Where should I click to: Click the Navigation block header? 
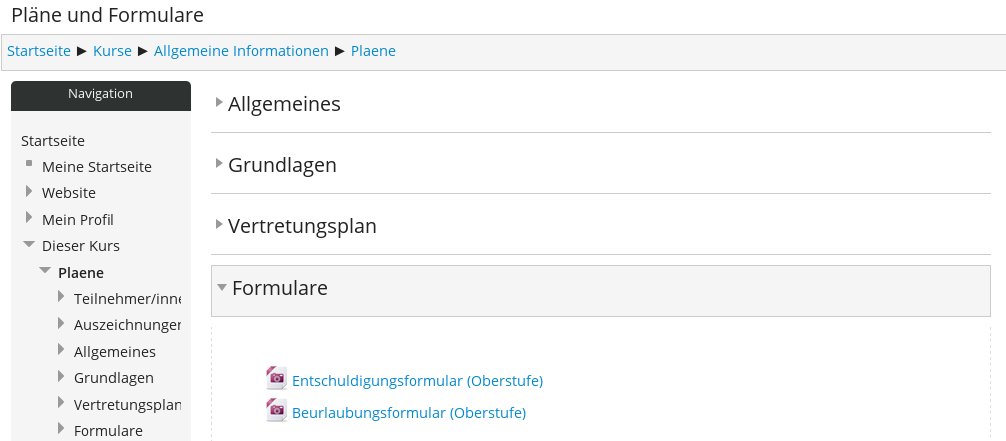point(100,94)
